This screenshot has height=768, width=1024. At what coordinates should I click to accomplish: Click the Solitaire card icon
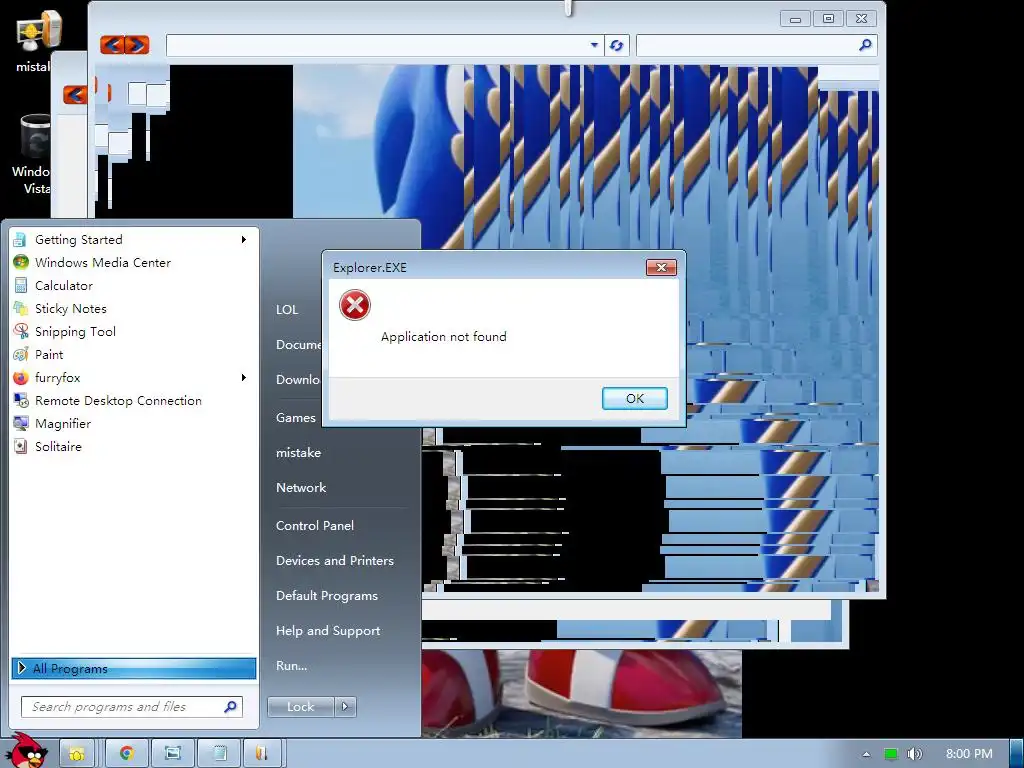pos(21,447)
